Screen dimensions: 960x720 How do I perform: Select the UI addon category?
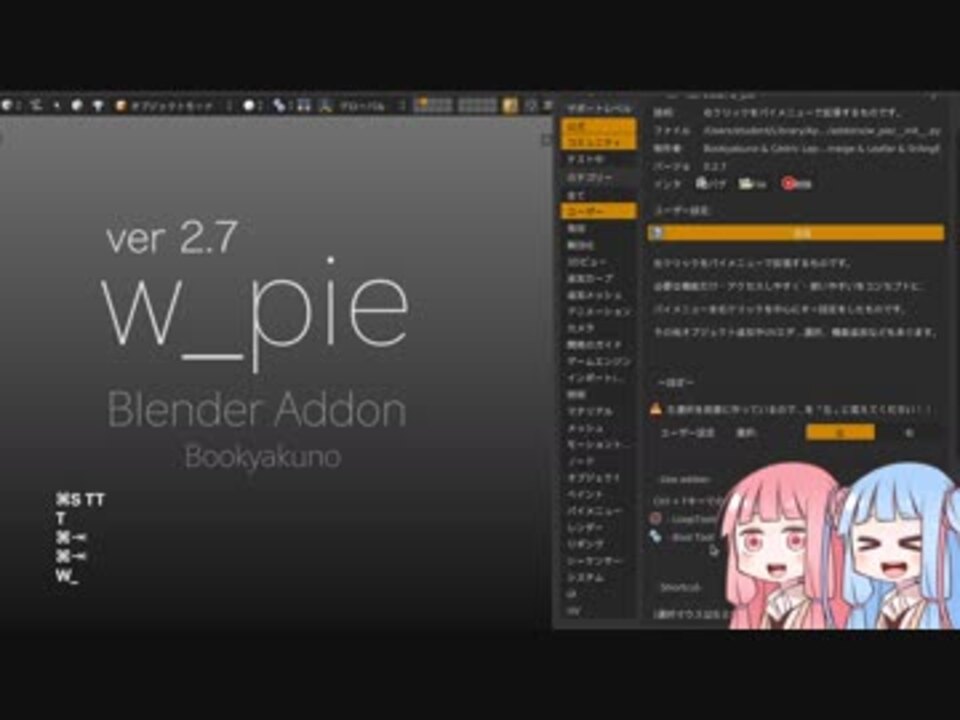[598, 594]
